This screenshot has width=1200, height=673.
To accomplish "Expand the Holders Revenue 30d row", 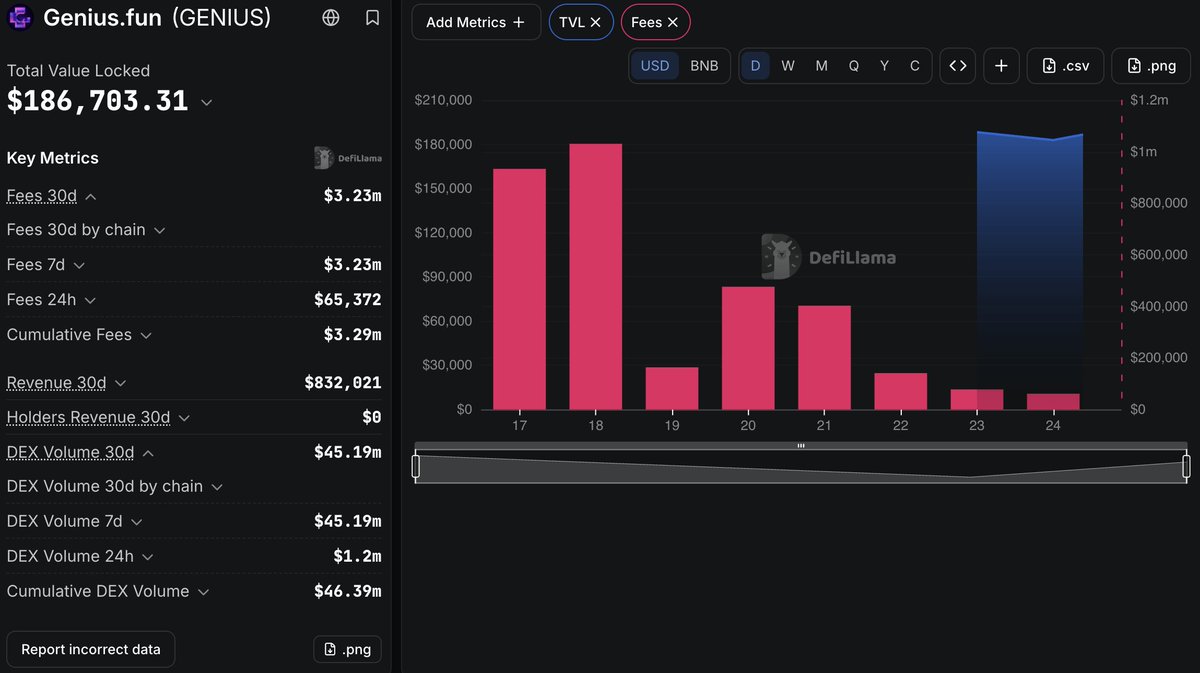I will pyautogui.click(x=184, y=418).
